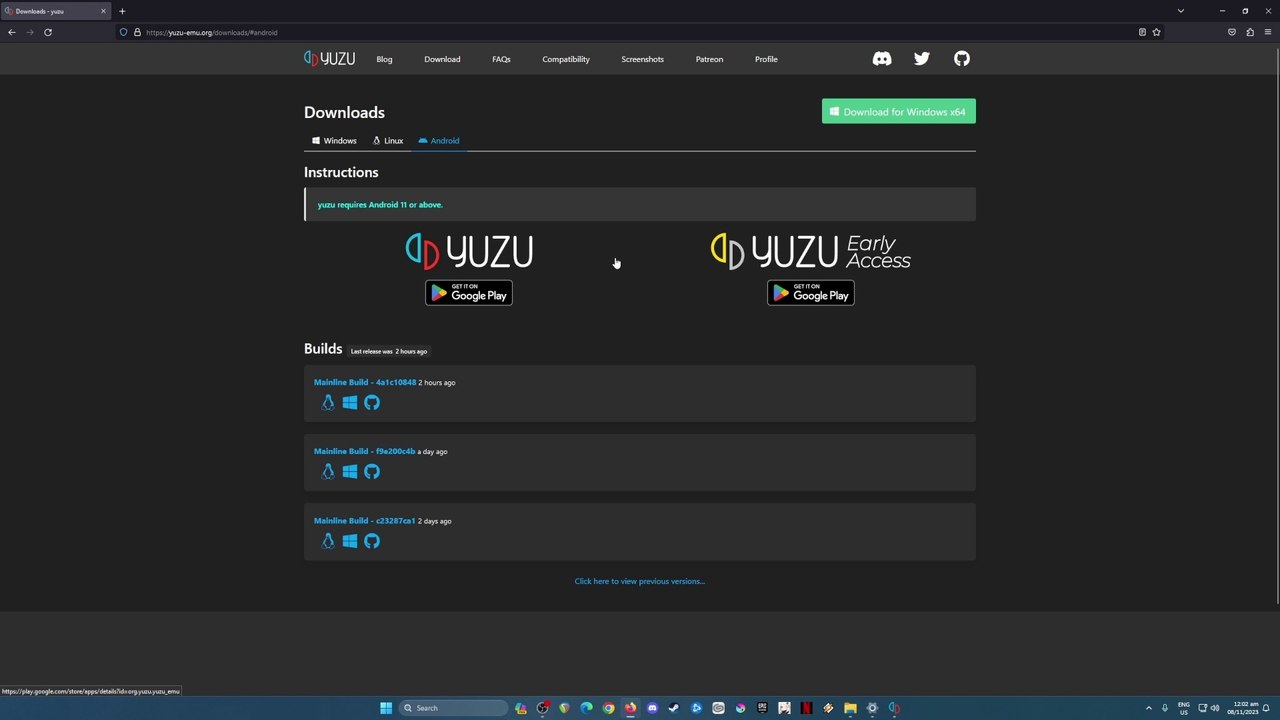Open GitHub release for build c23287ca1
Screen dimensions: 1280x720
(x=372, y=541)
